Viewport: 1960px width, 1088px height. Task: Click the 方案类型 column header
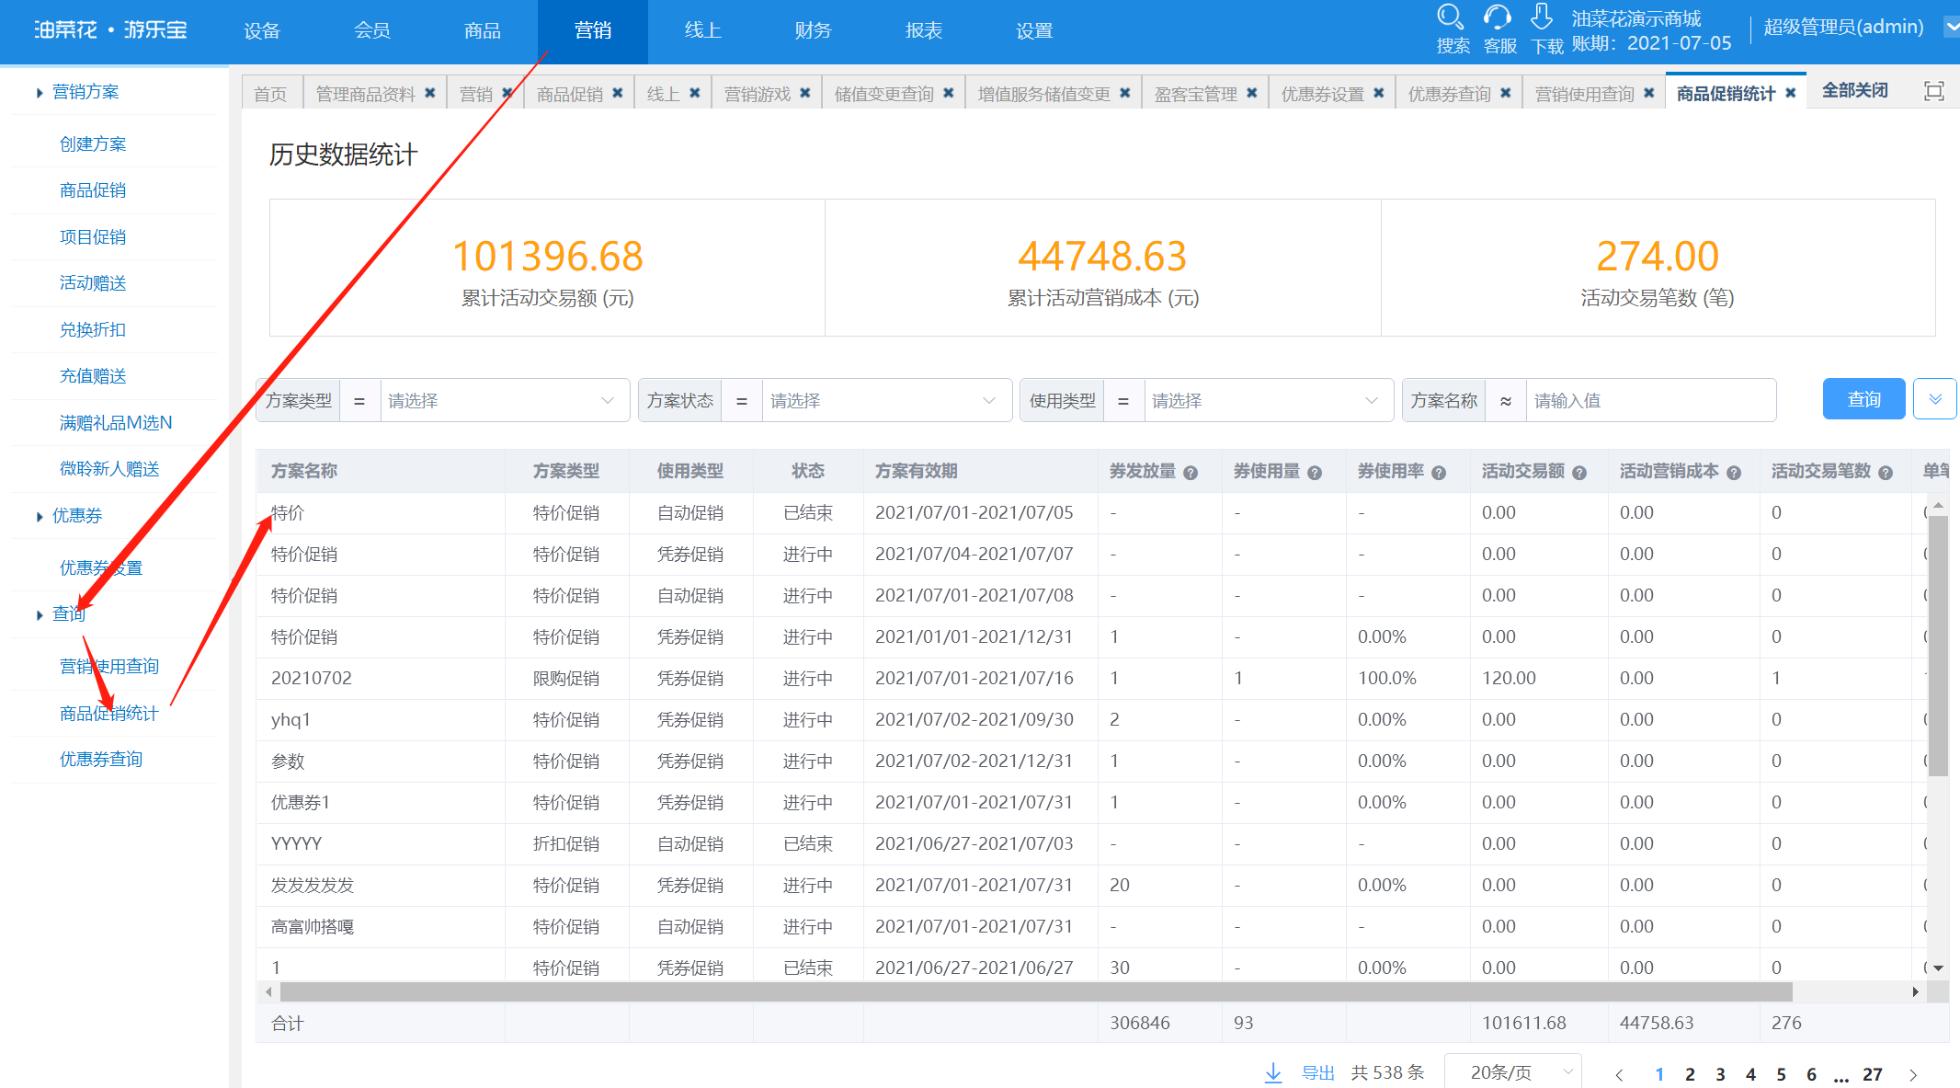pyautogui.click(x=566, y=471)
